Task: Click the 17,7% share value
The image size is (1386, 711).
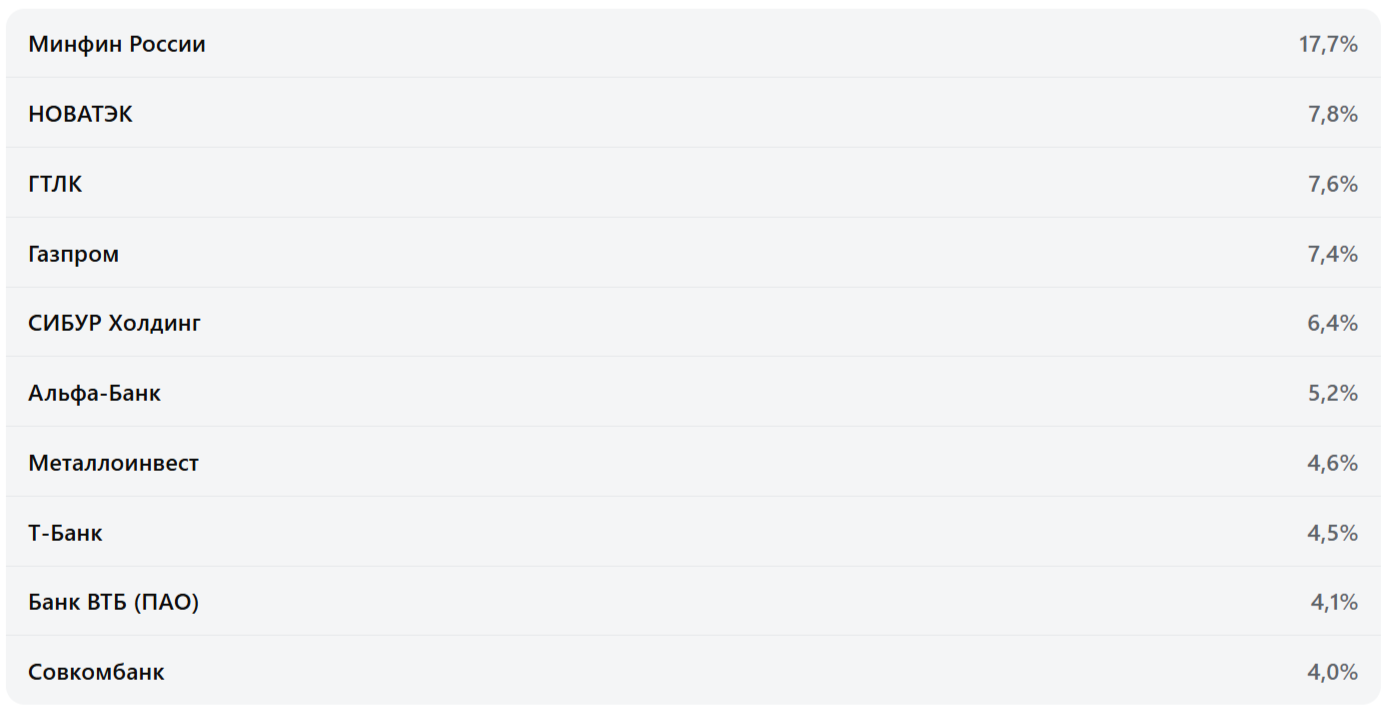Action: point(1328,44)
